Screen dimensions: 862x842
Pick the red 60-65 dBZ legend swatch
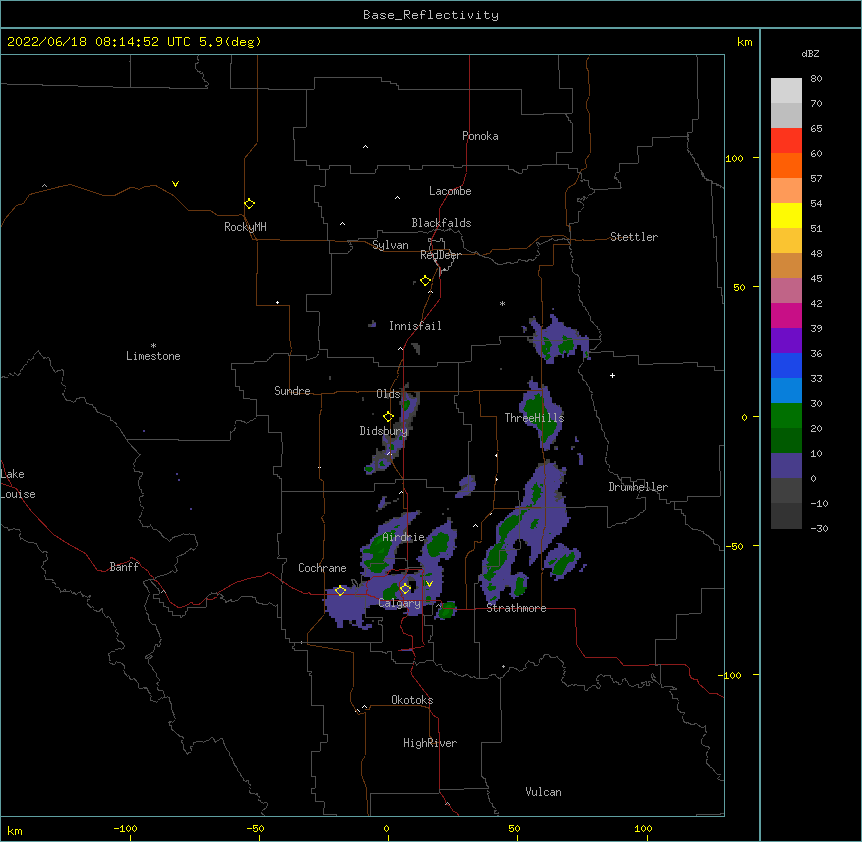pyautogui.click(x=786, y=141)
